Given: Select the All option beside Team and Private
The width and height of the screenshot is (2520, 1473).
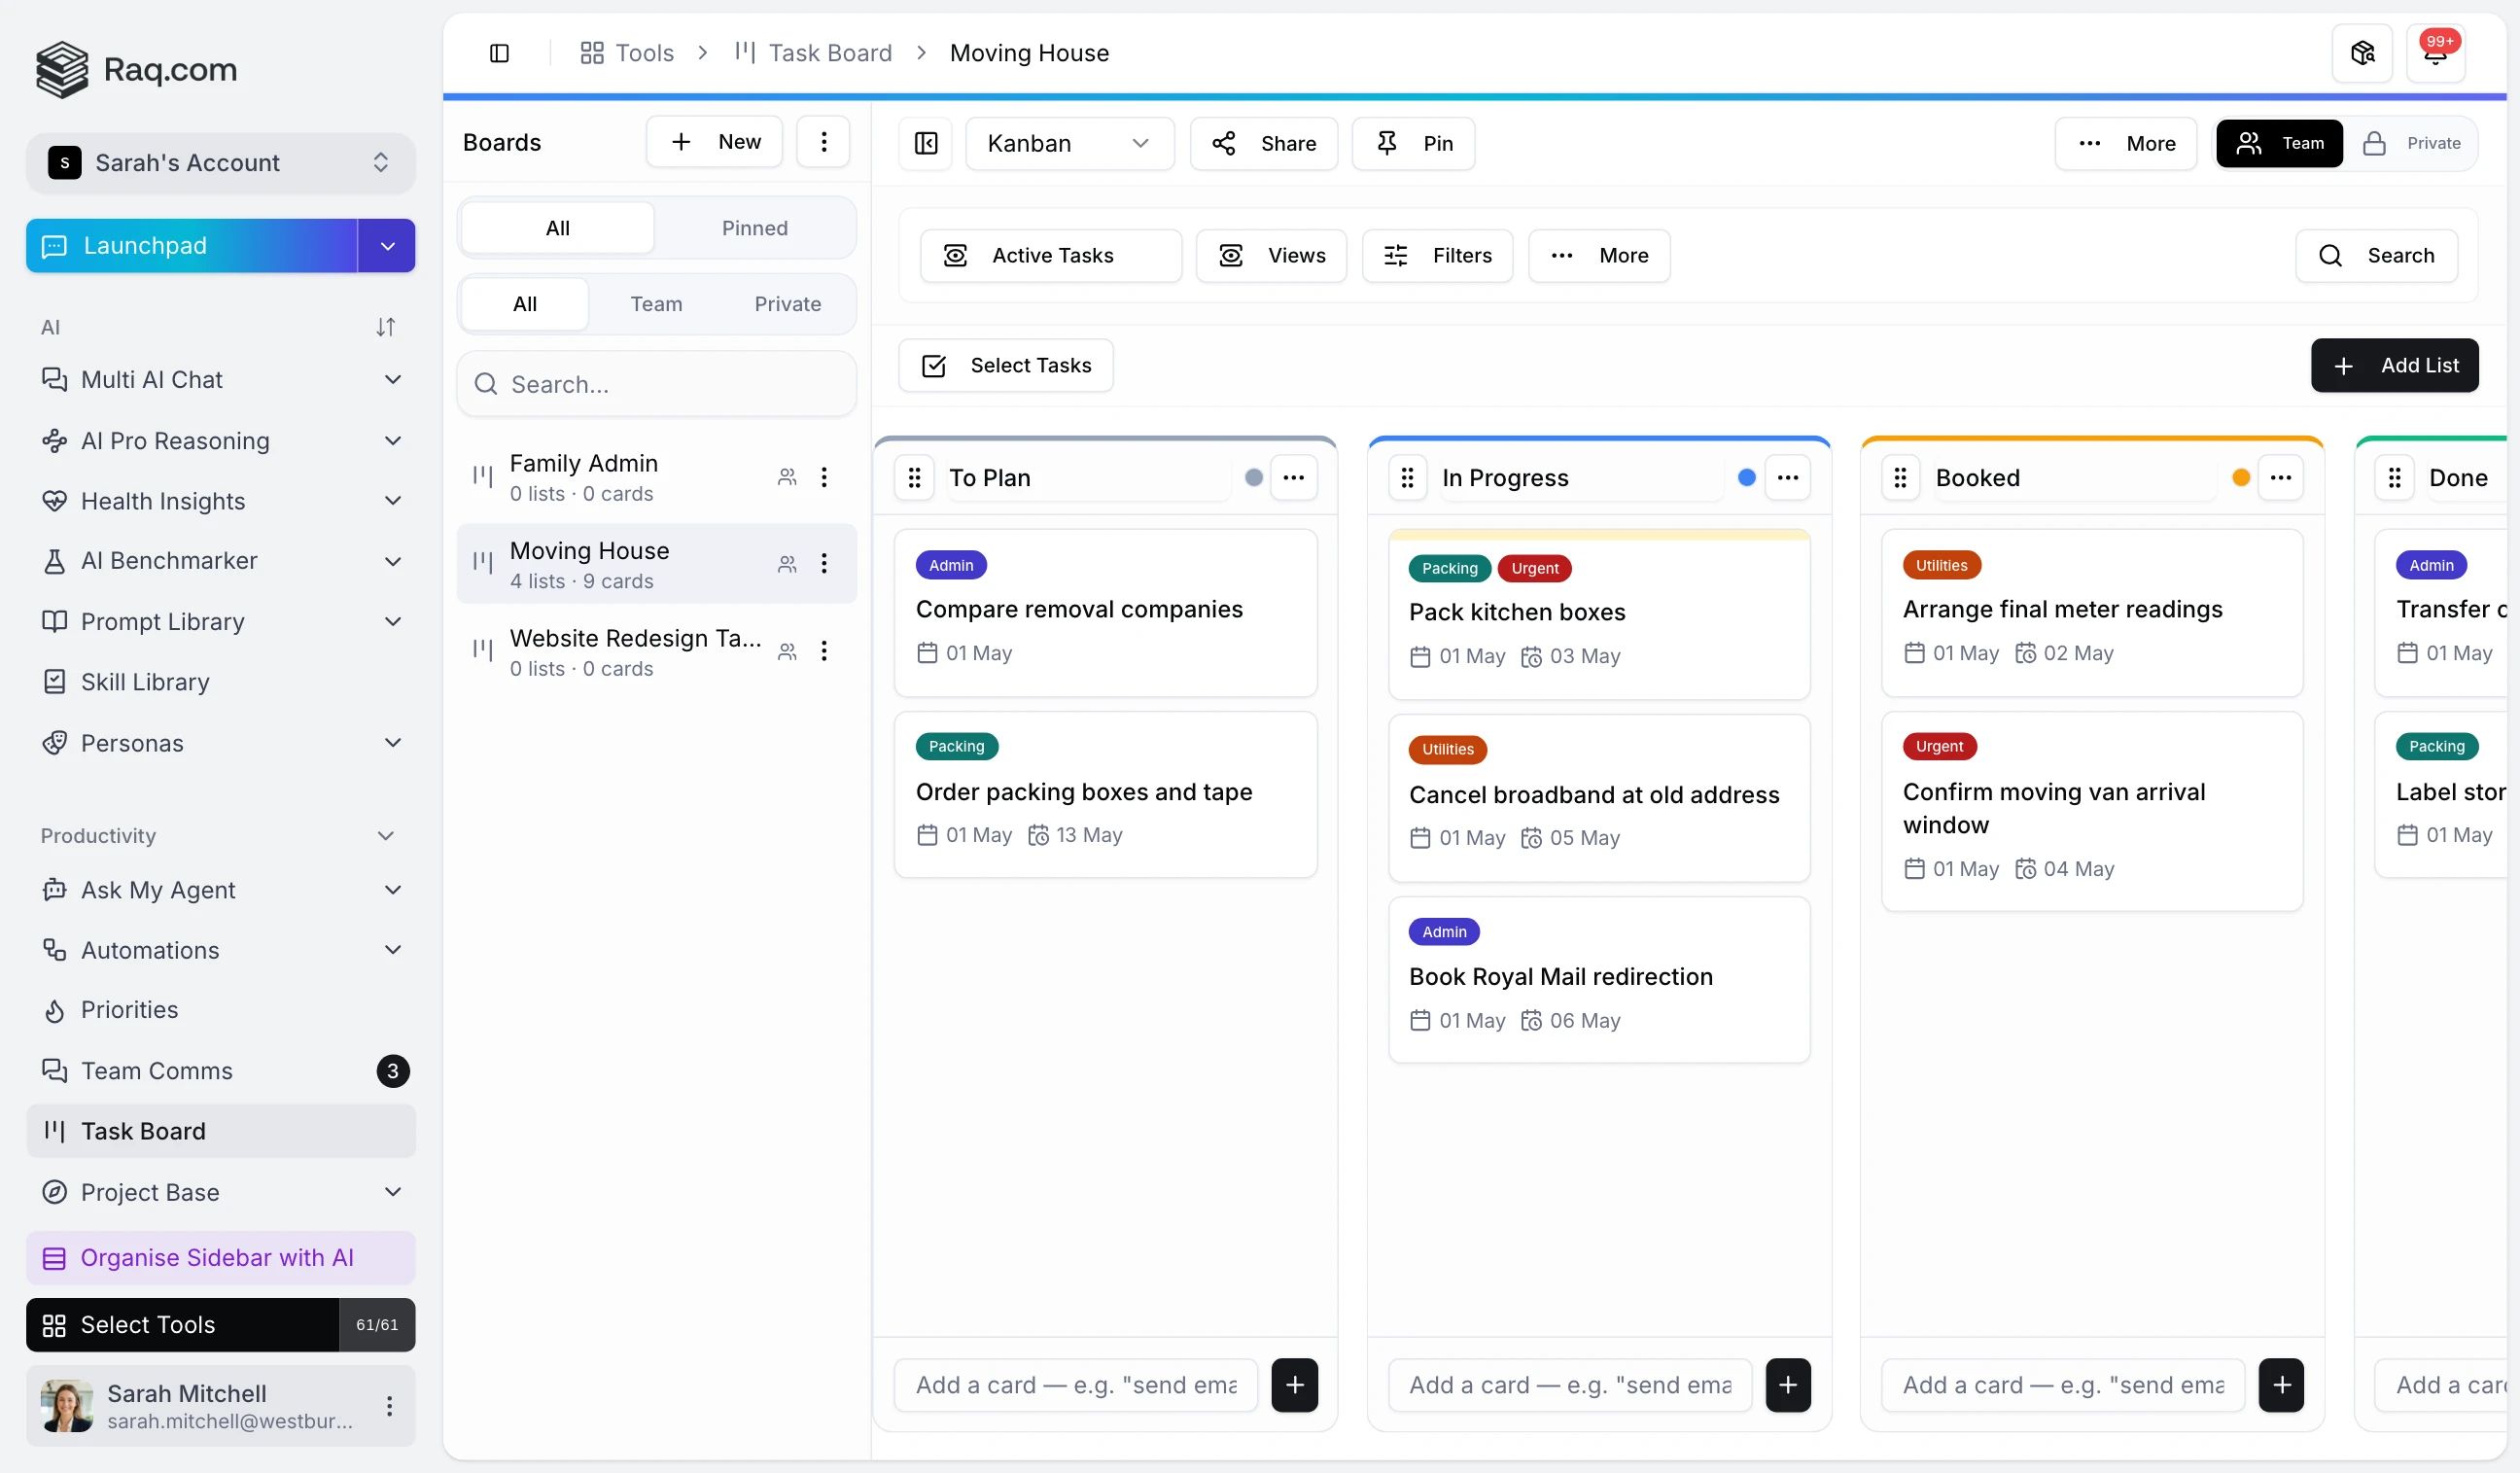Looking at the screenshot, I should click(x=524, y=304).
